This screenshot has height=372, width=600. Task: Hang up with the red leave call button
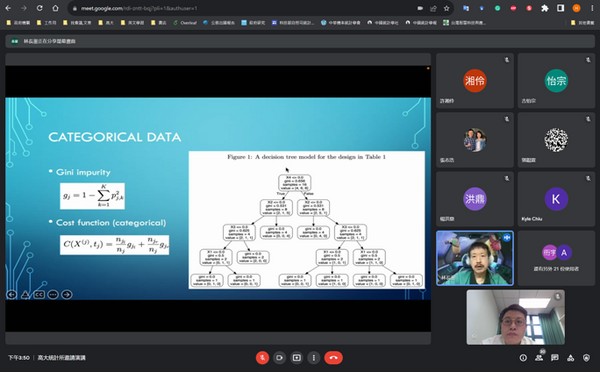tap(333, 358)
